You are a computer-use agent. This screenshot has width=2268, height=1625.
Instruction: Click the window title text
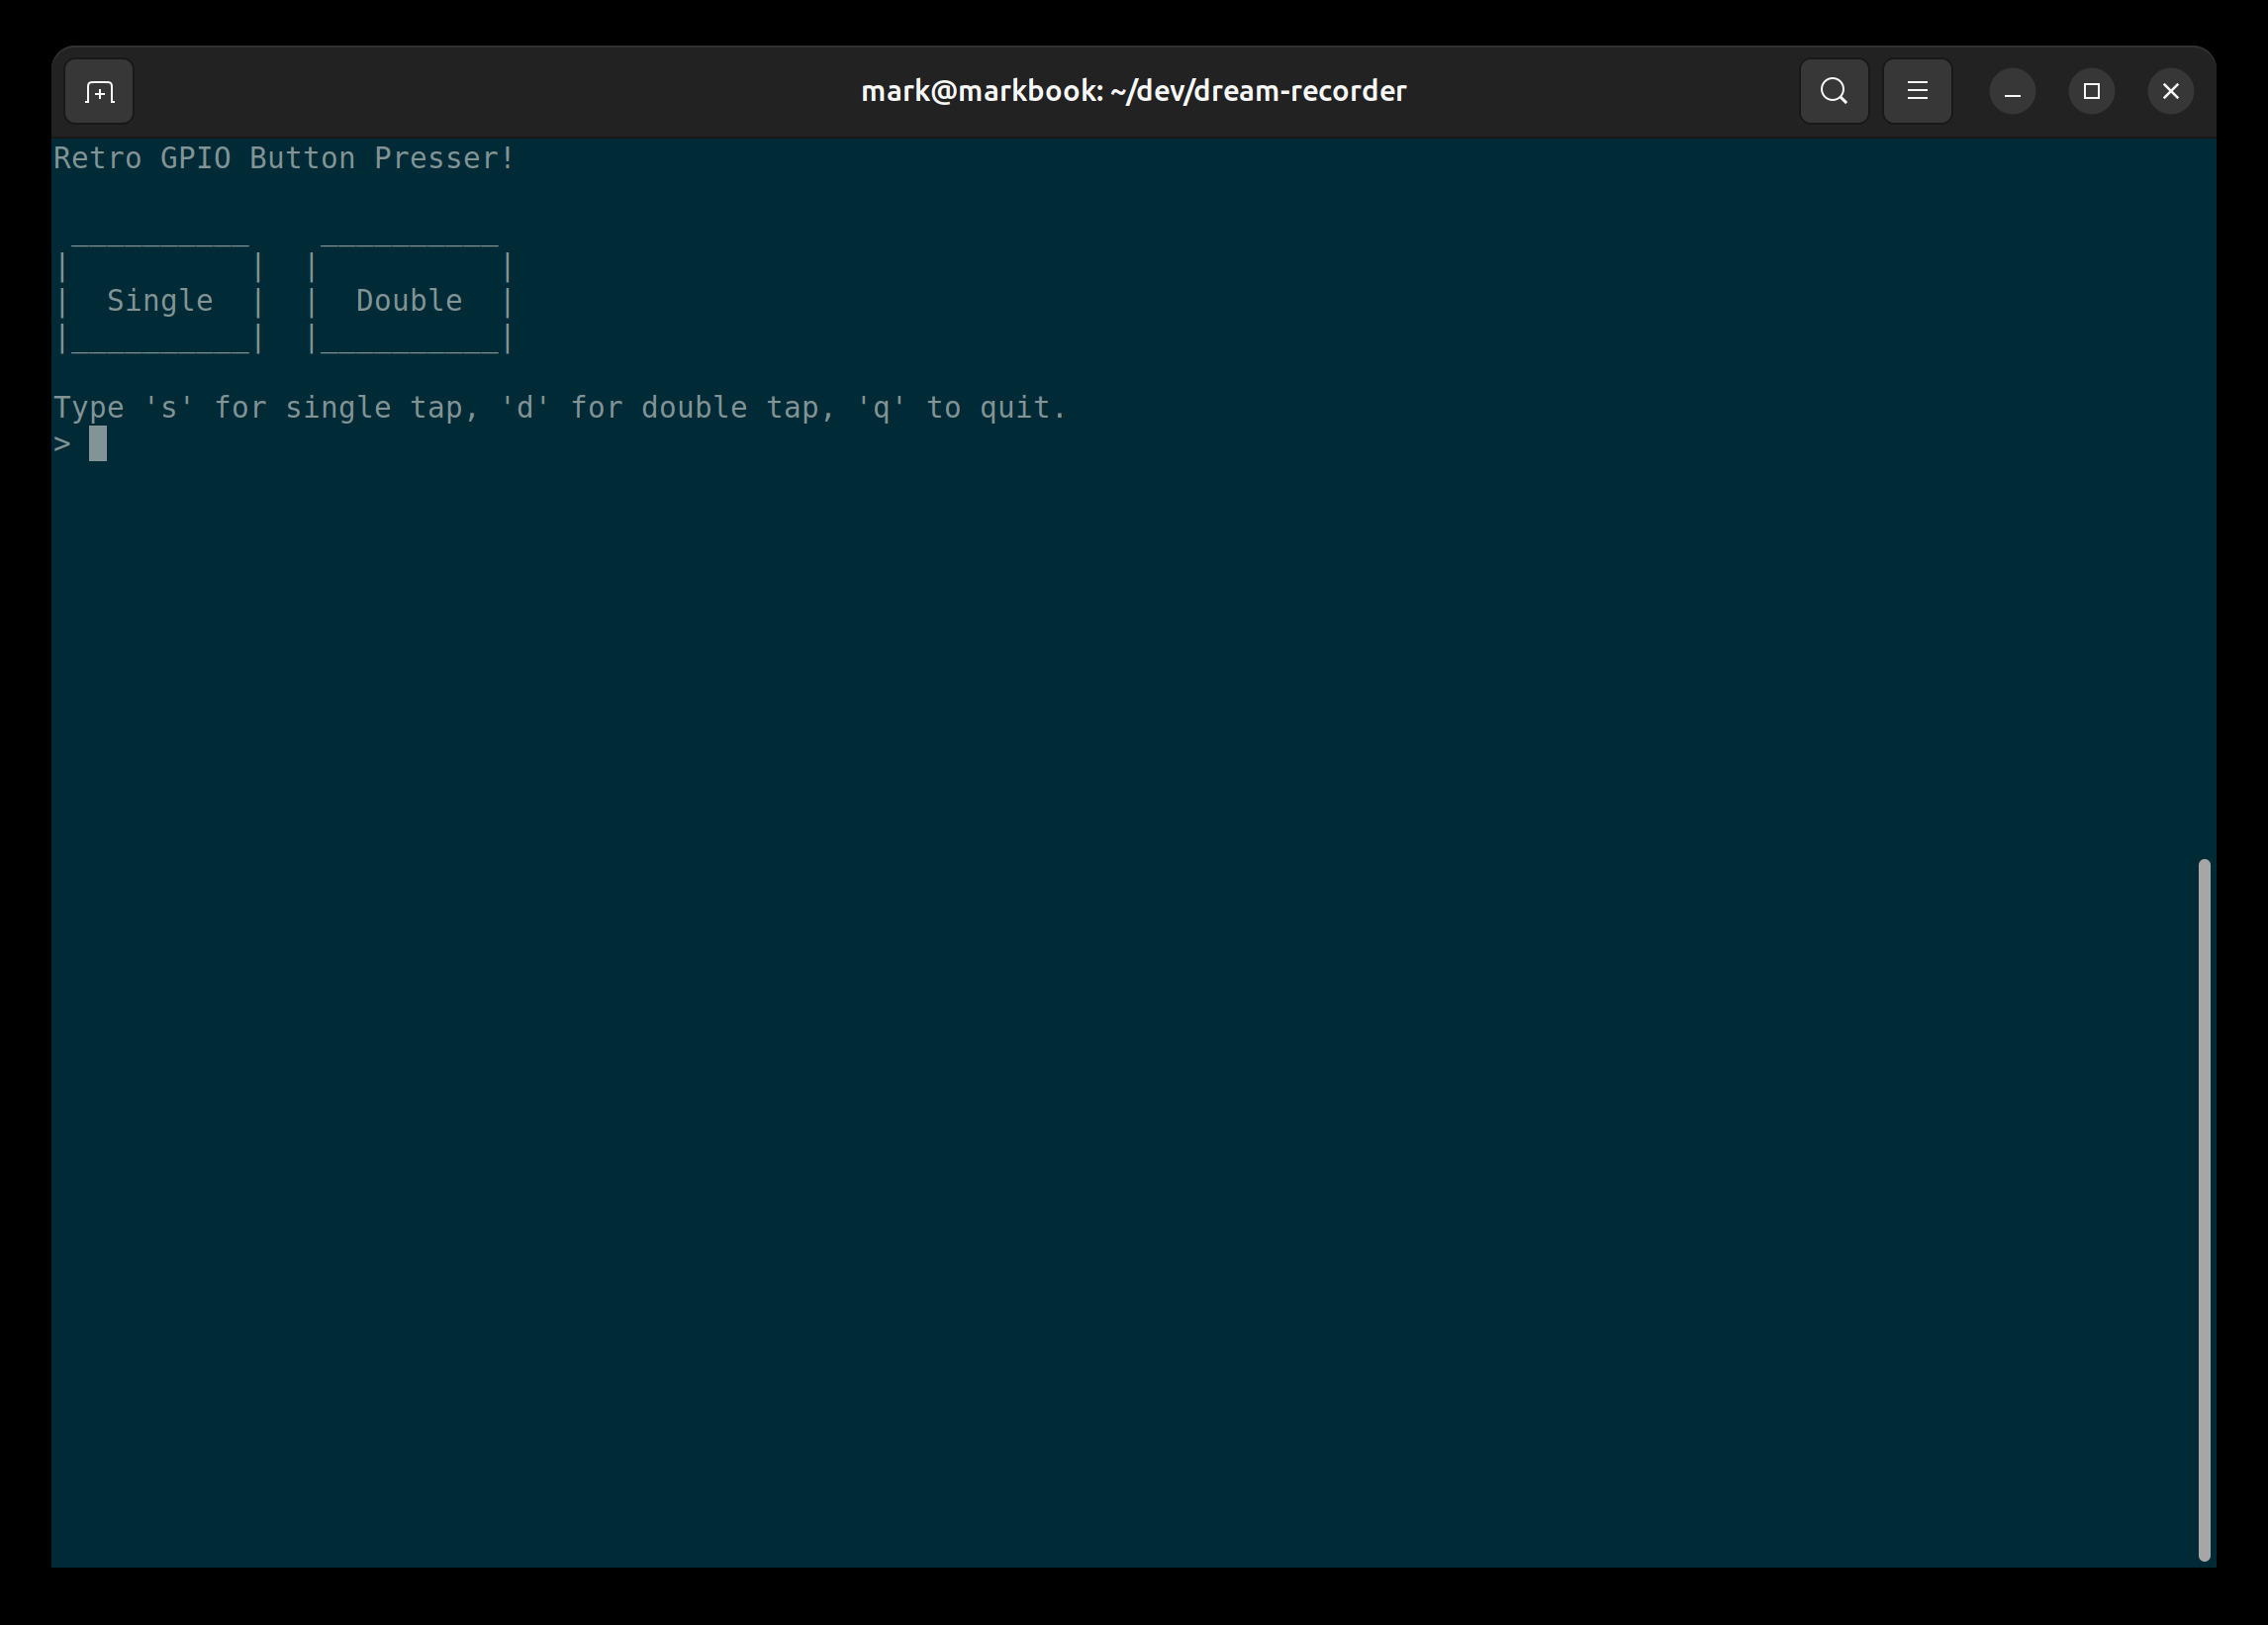tap(1133, 92)
